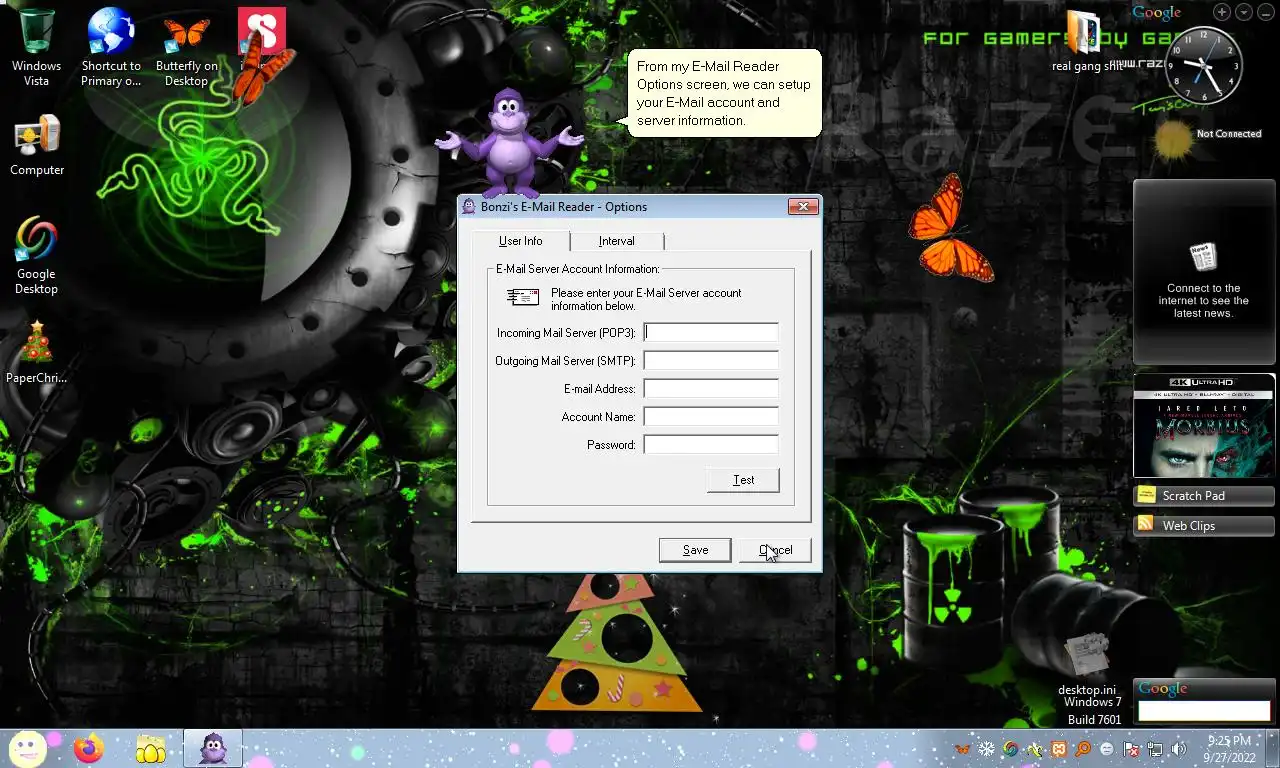
Task: Click the show desktop button at taskbar end
Action: (1273, 749)
